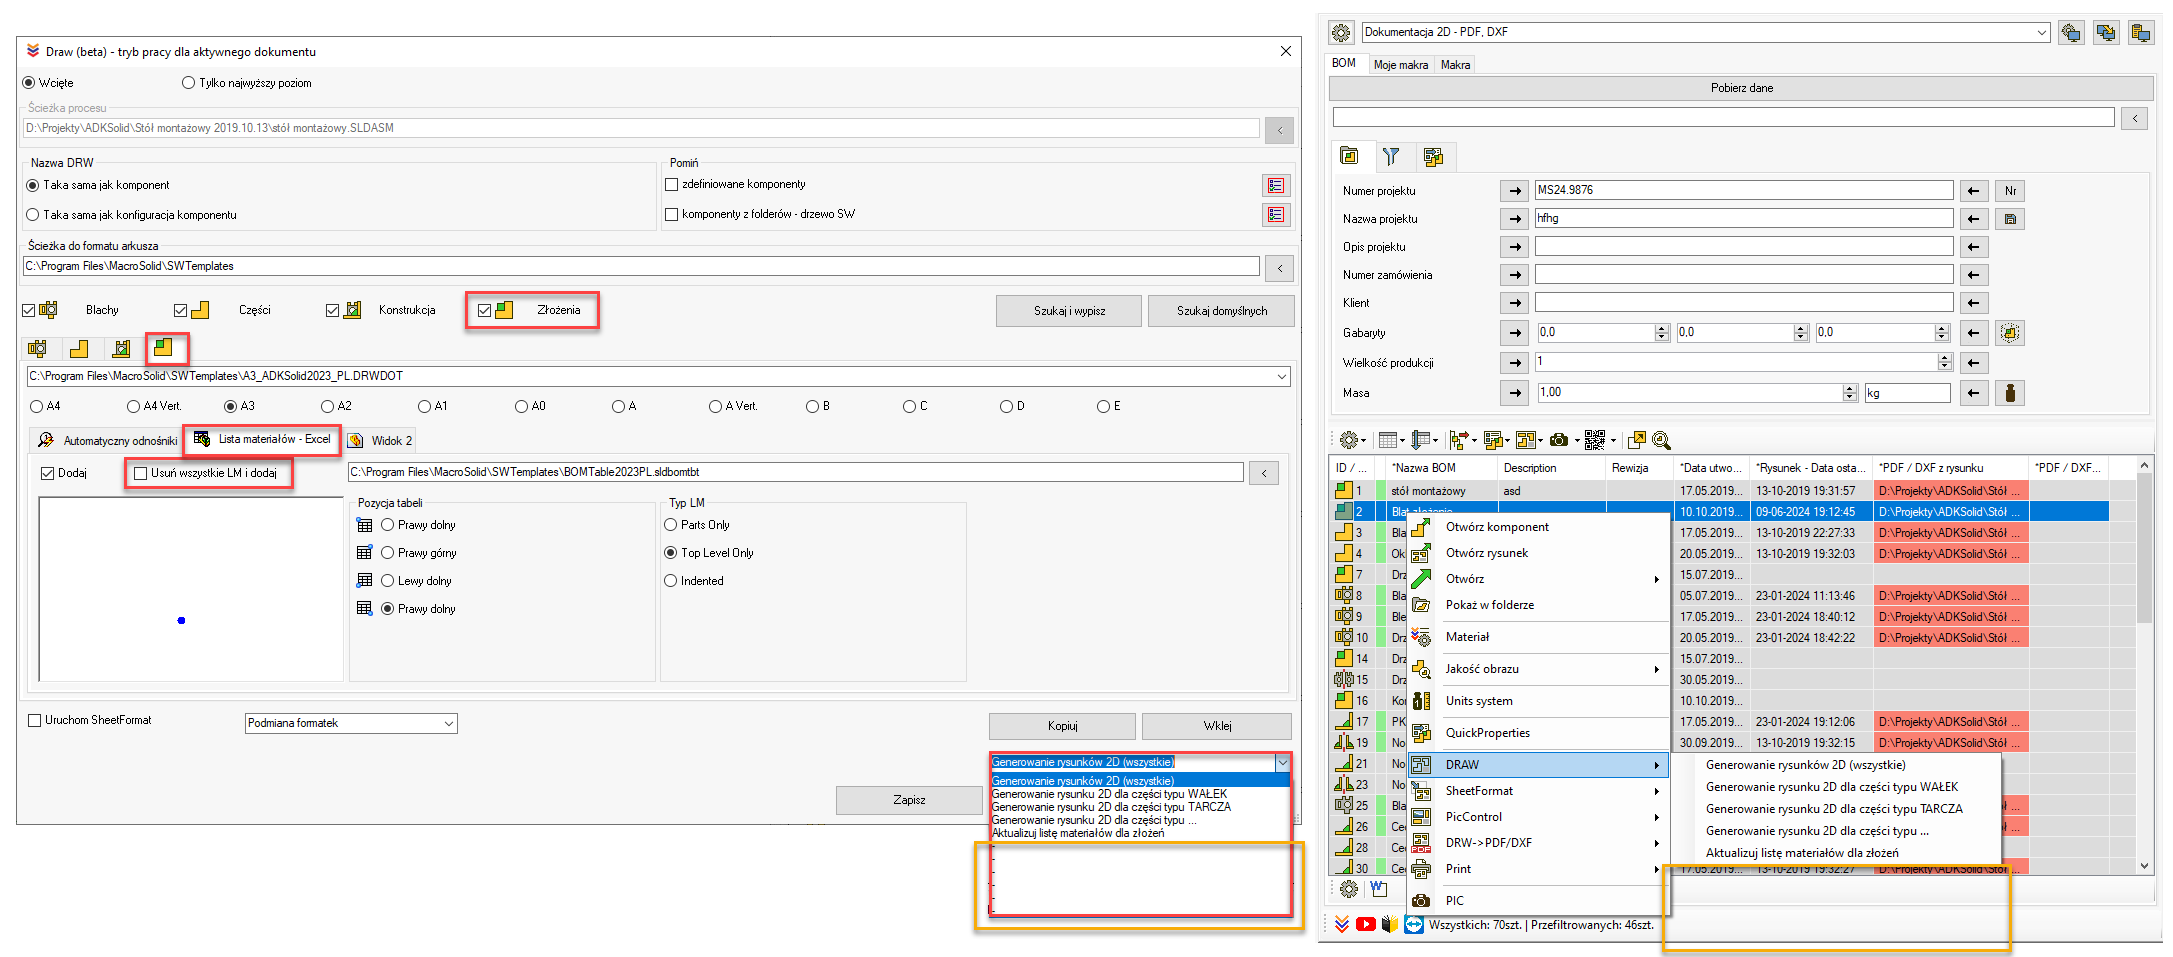Screen dimensions: 2173x957
Task: Expand the A3_ADKSolid2023_PL.DRWDOT template dropdown
Action: tap(1281, 377)
